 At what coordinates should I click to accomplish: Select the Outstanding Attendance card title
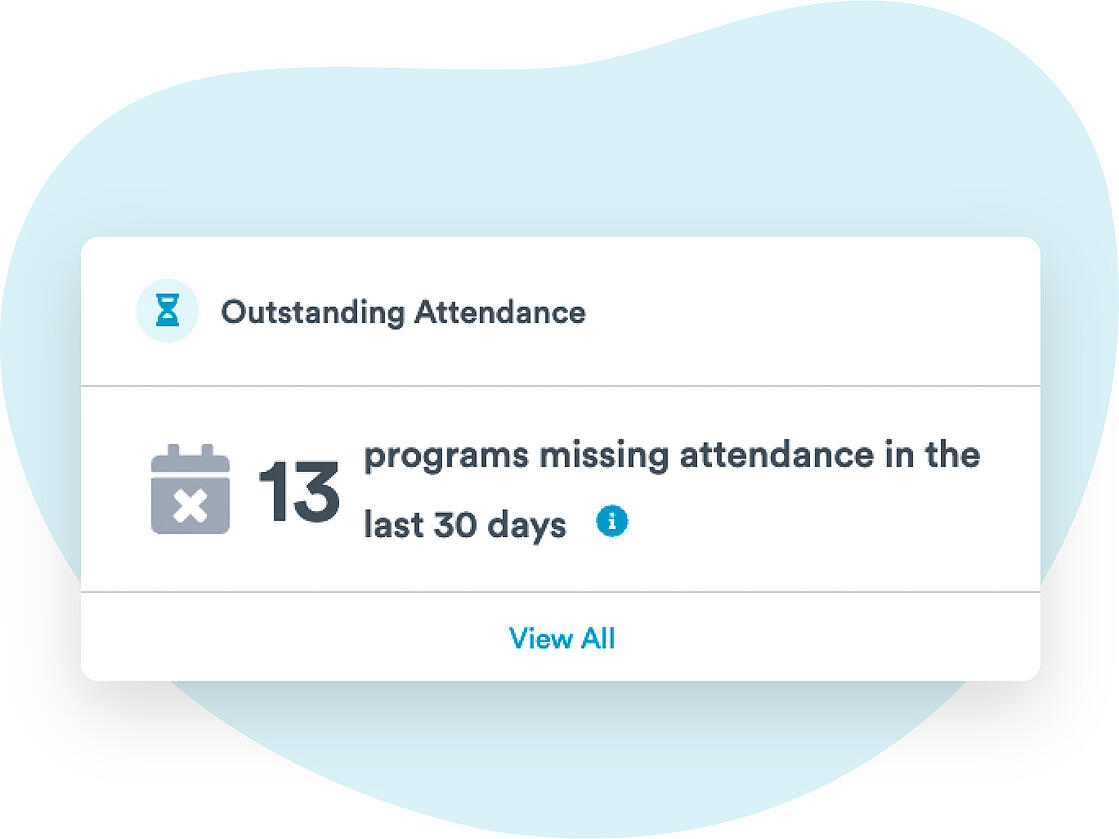click(404, 312)
